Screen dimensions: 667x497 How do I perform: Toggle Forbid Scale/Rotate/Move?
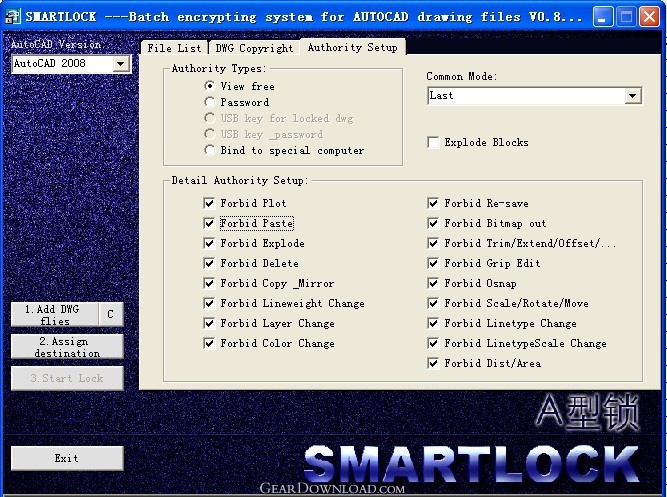tap(433, 303)
